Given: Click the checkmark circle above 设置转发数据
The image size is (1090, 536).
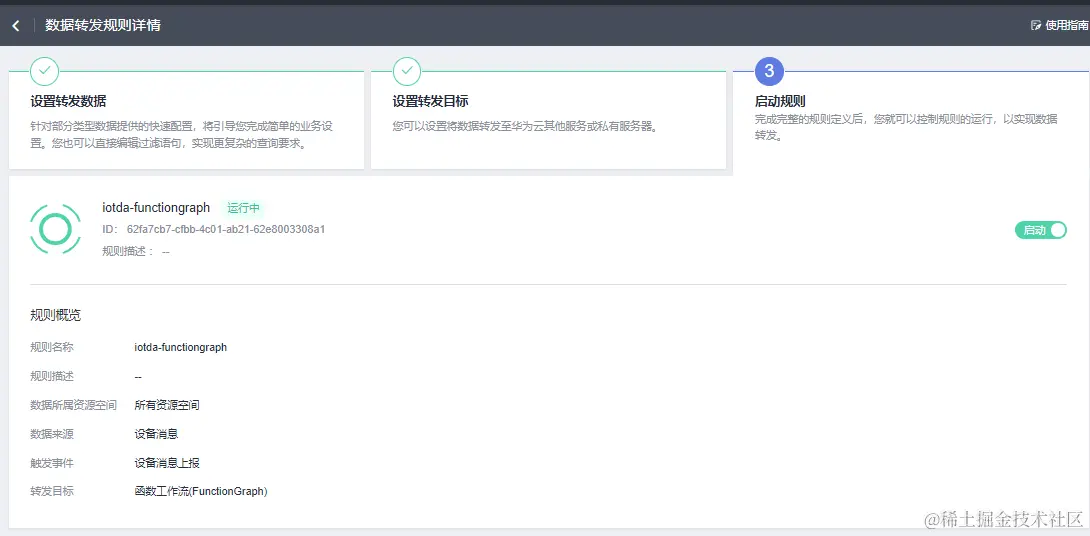Looking at the screenshot, I should click(44, 71).
